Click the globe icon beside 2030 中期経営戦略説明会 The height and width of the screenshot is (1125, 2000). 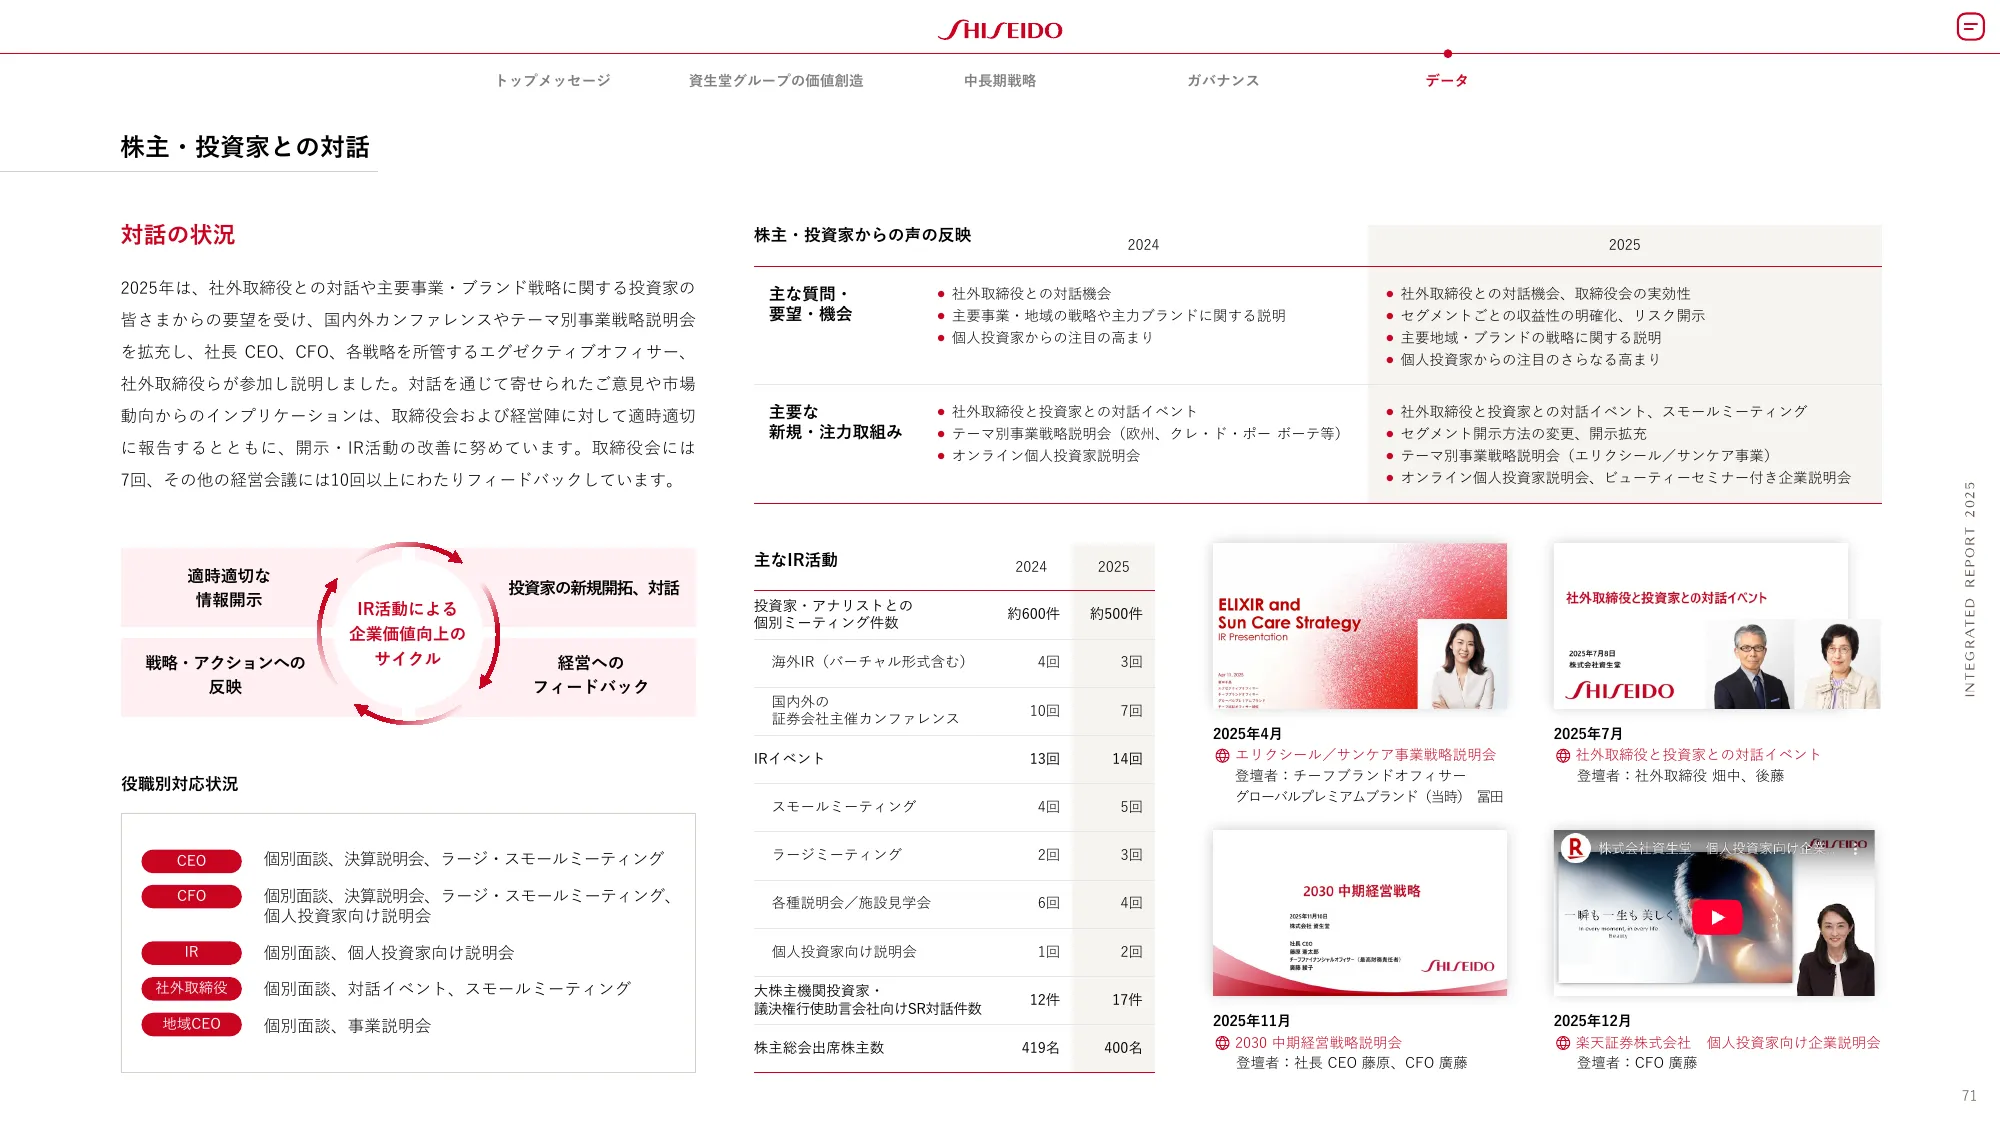click(x=1222, y=1043)
